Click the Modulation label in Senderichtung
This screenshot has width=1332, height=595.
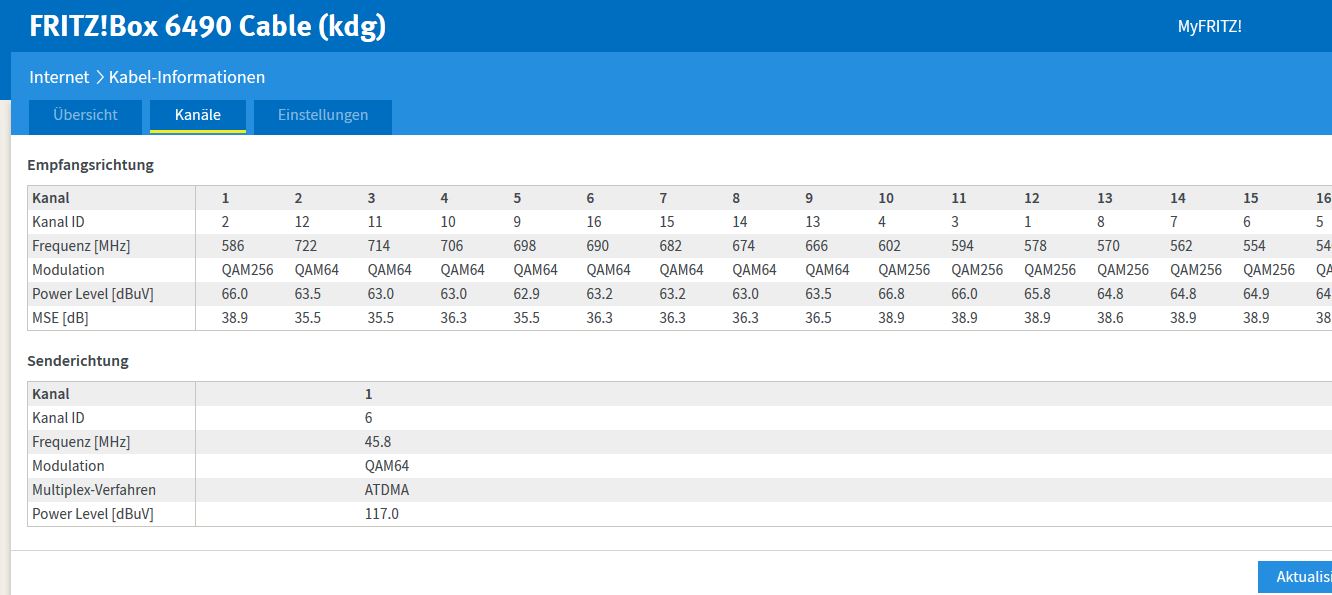point(68,466)
